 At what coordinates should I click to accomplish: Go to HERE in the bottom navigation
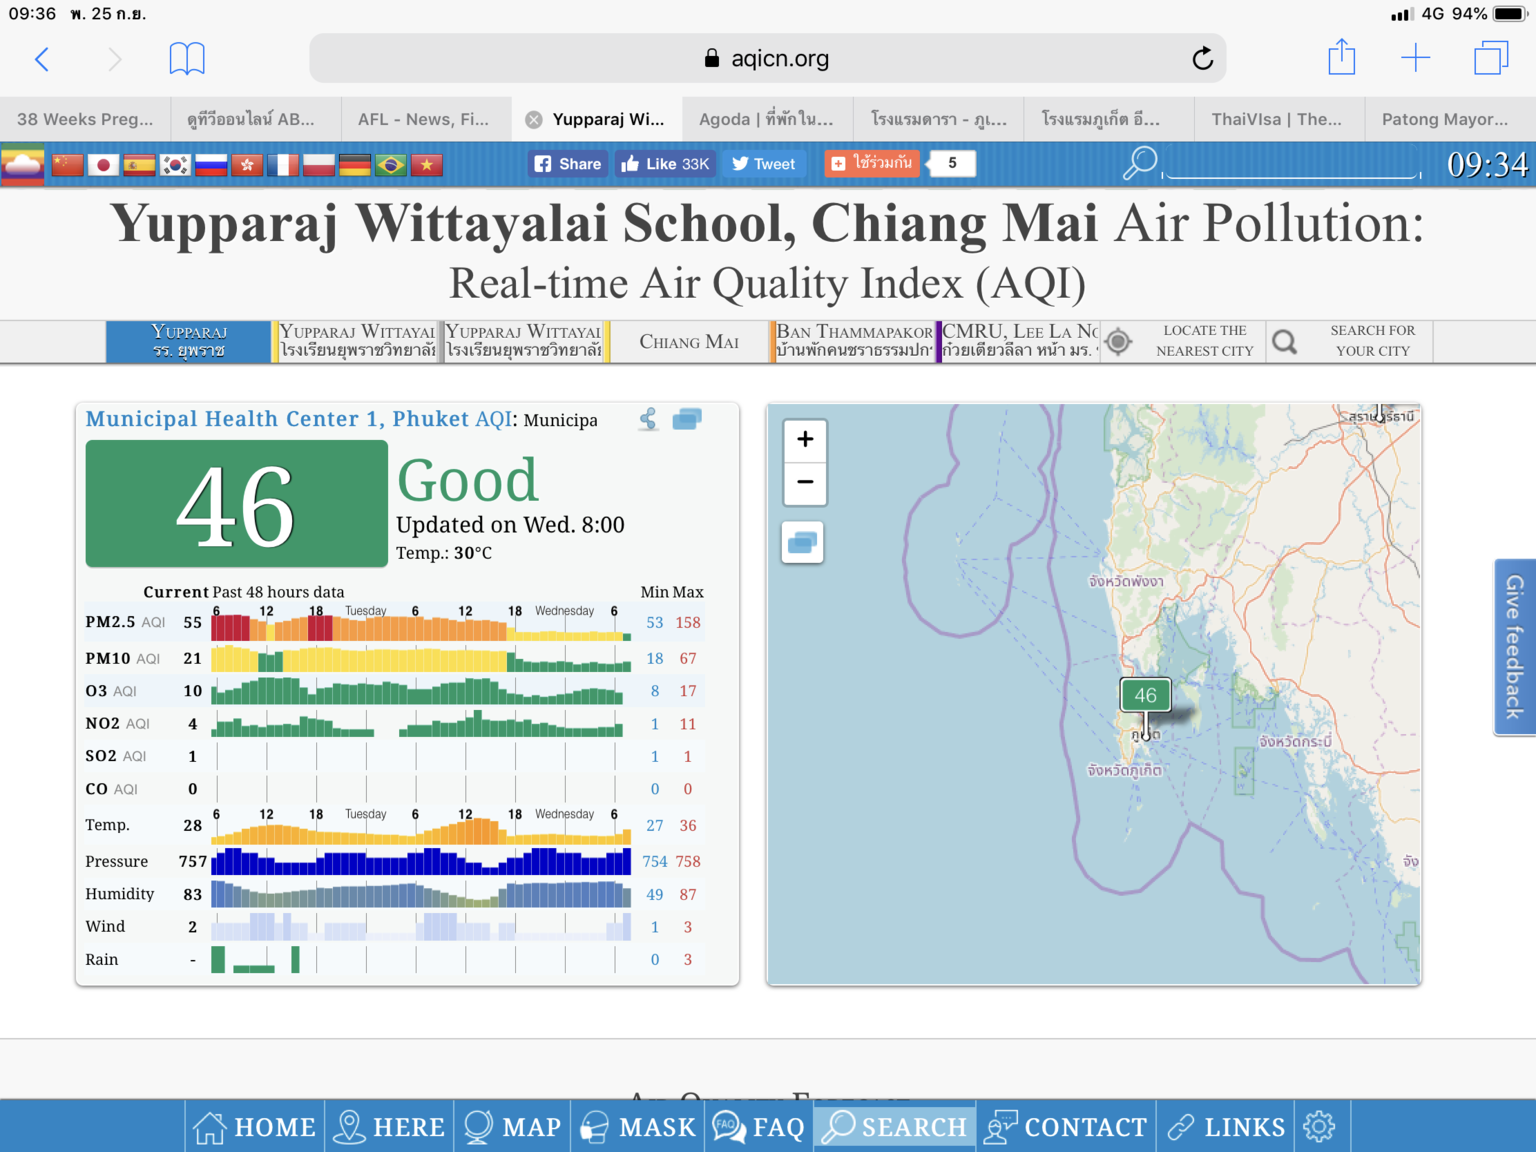point(389,1127)
